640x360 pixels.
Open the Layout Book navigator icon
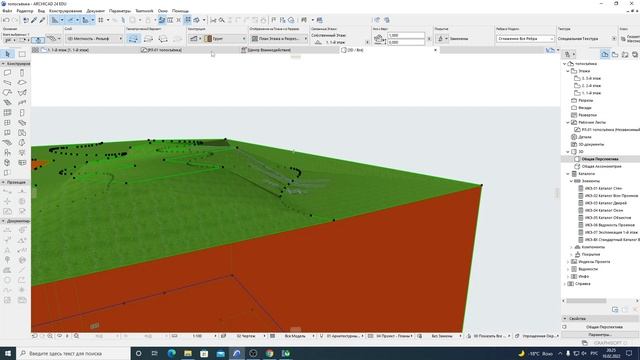[x=625, y=54]
